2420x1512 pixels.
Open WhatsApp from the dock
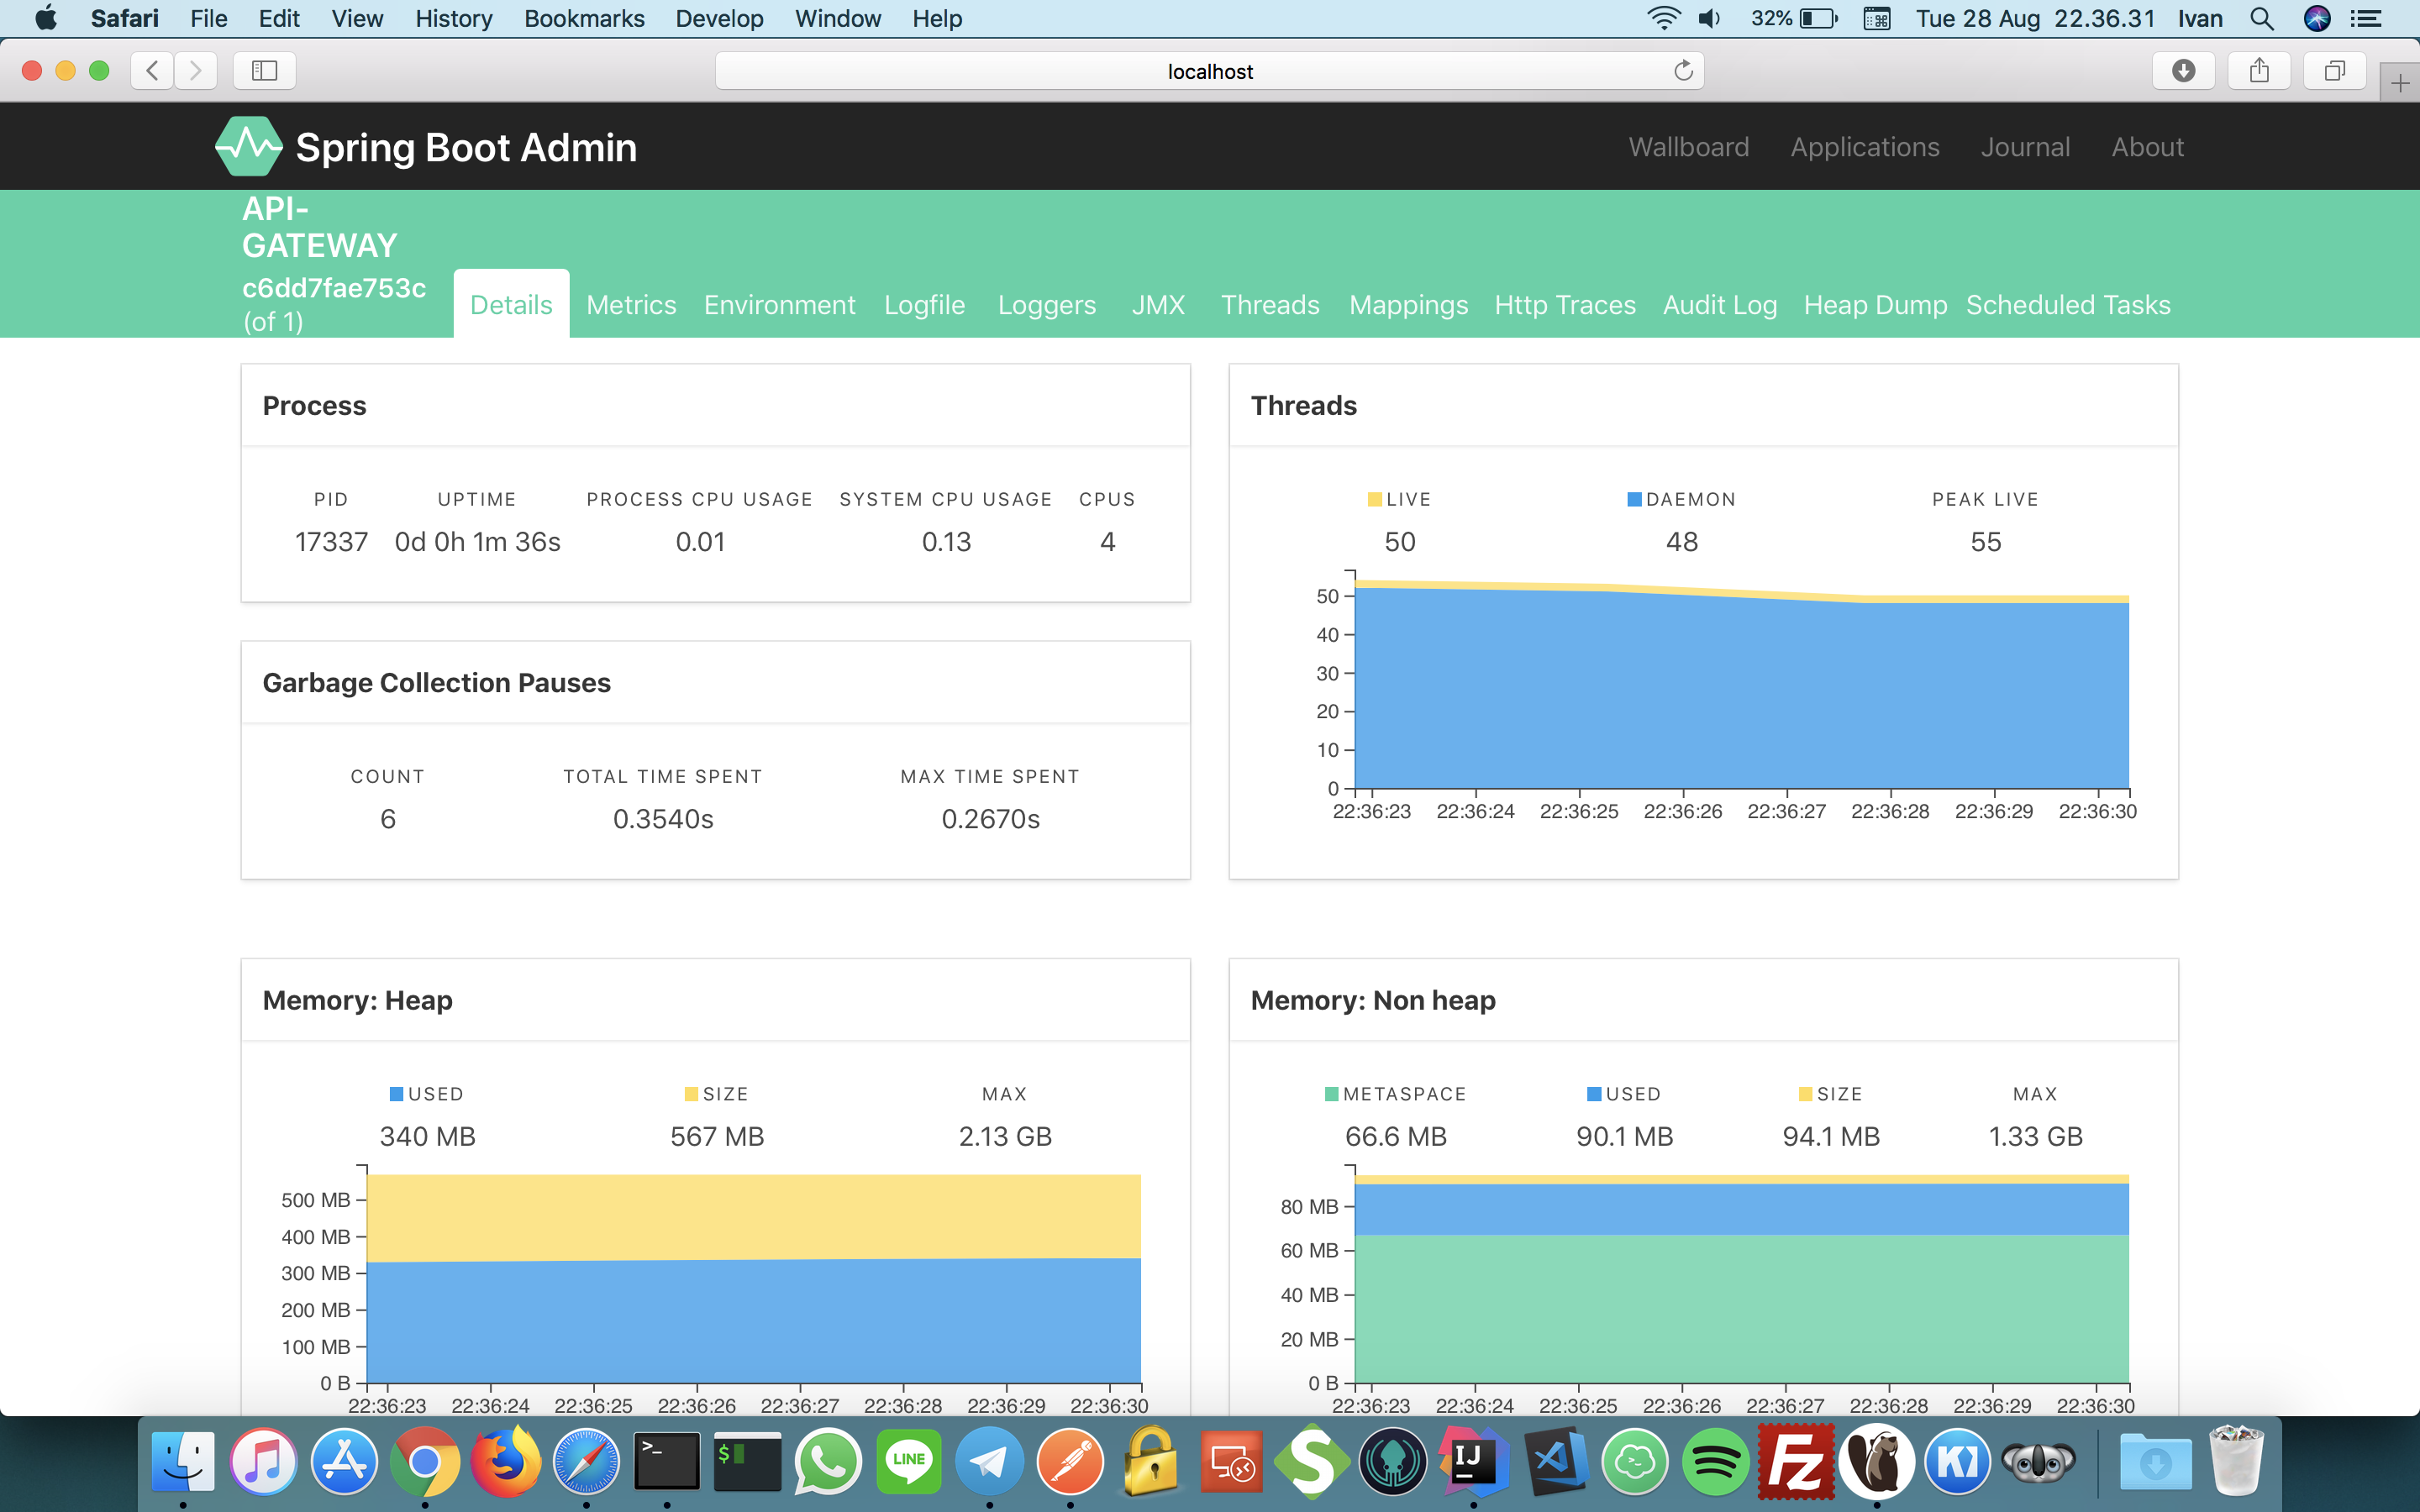(828, 1461)
